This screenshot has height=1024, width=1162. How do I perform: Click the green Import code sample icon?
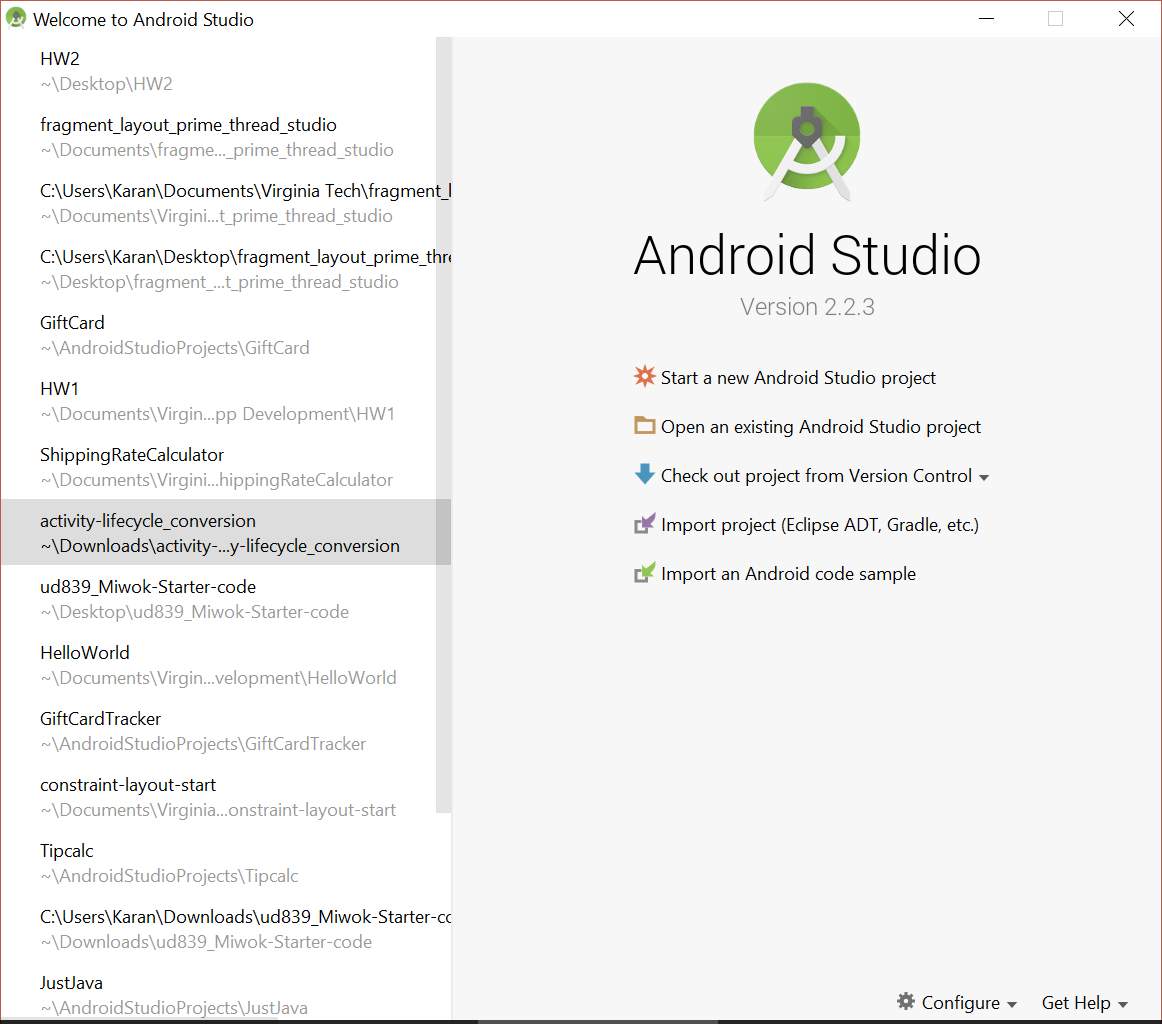[x=645, y=573]
